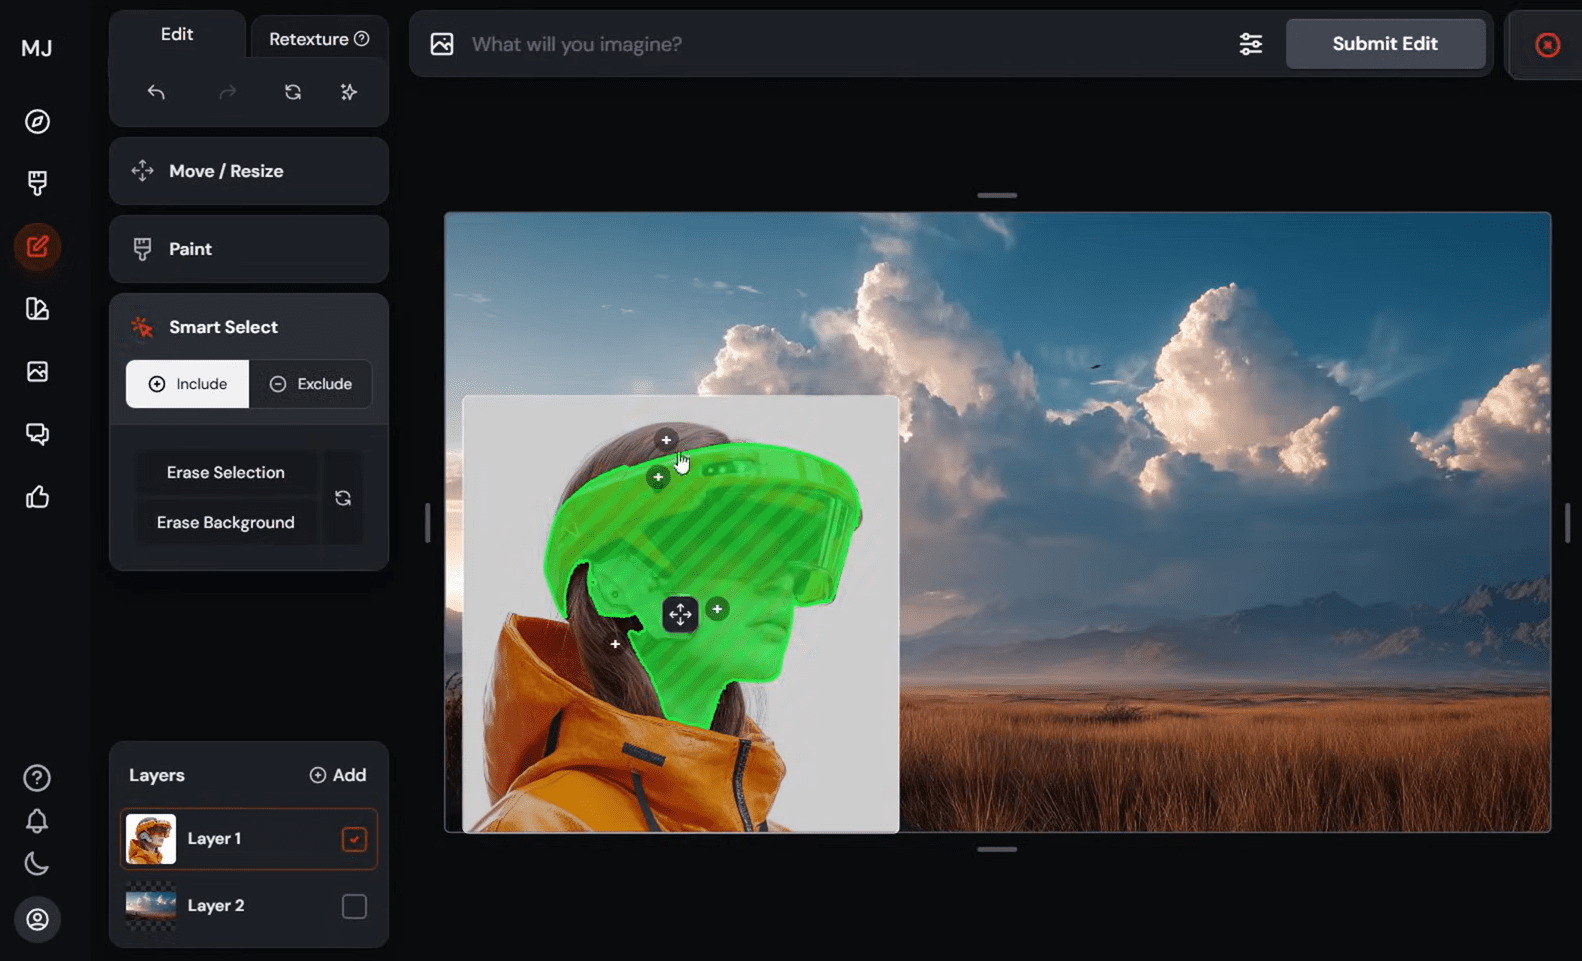
Task: Open the Help question mark icon
Action: [37, 777]
